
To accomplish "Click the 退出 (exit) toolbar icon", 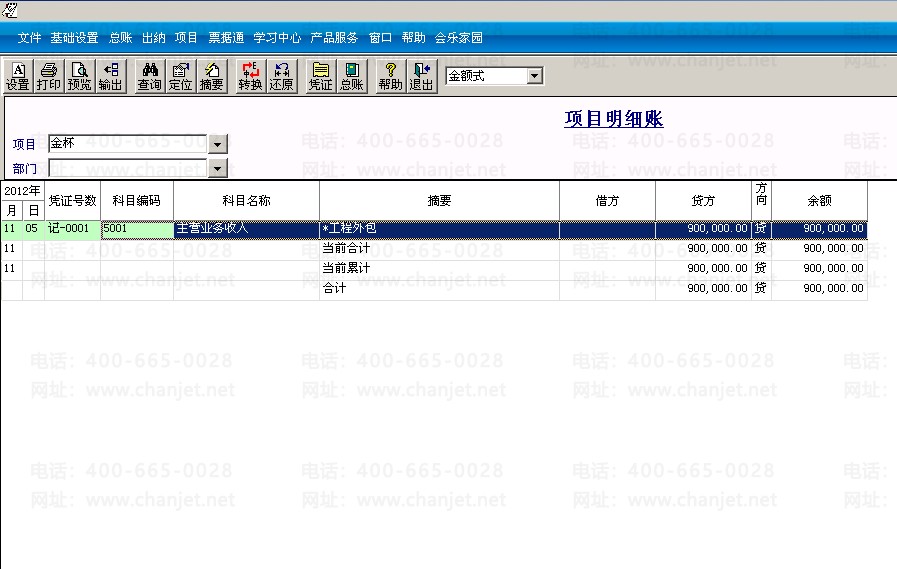I will click(421, 76).
